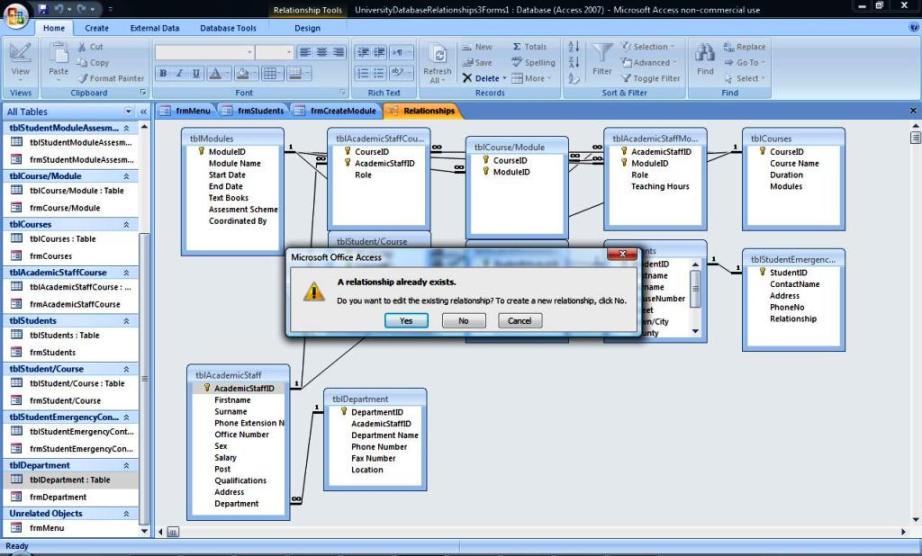Screen dimensions: 922x556
Task: Click the Help question mark icon
Action: point(914,27)
